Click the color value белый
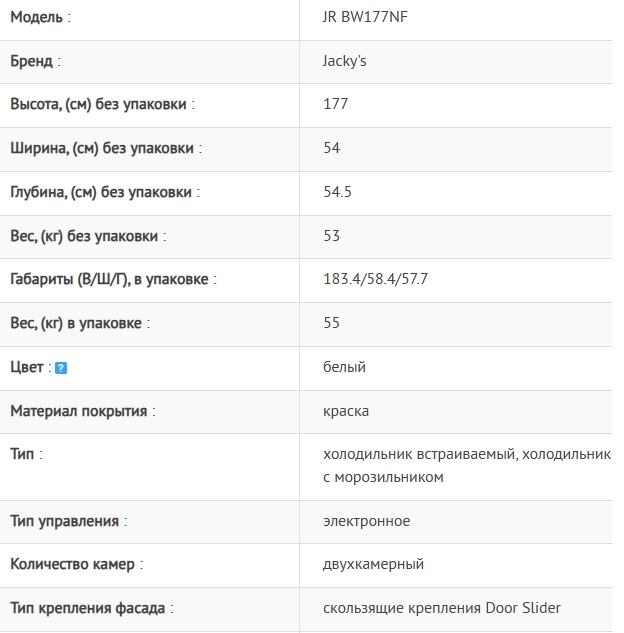 coord(345,367)
